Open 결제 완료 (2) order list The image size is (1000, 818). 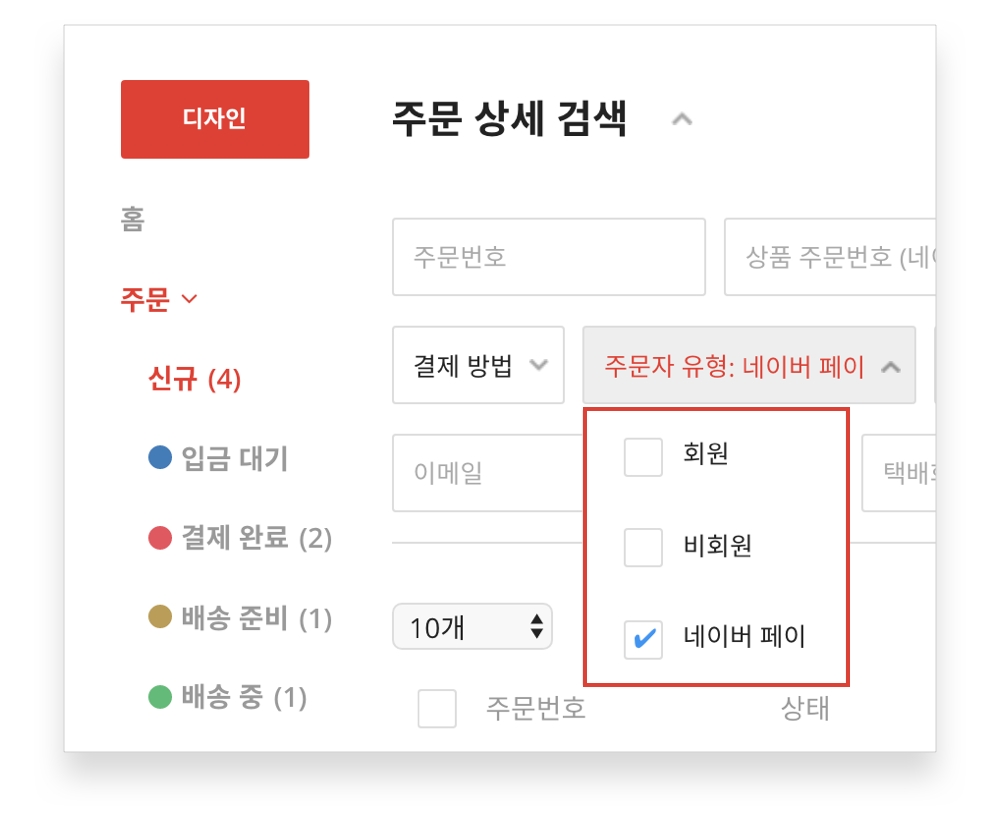coord(256,539)
